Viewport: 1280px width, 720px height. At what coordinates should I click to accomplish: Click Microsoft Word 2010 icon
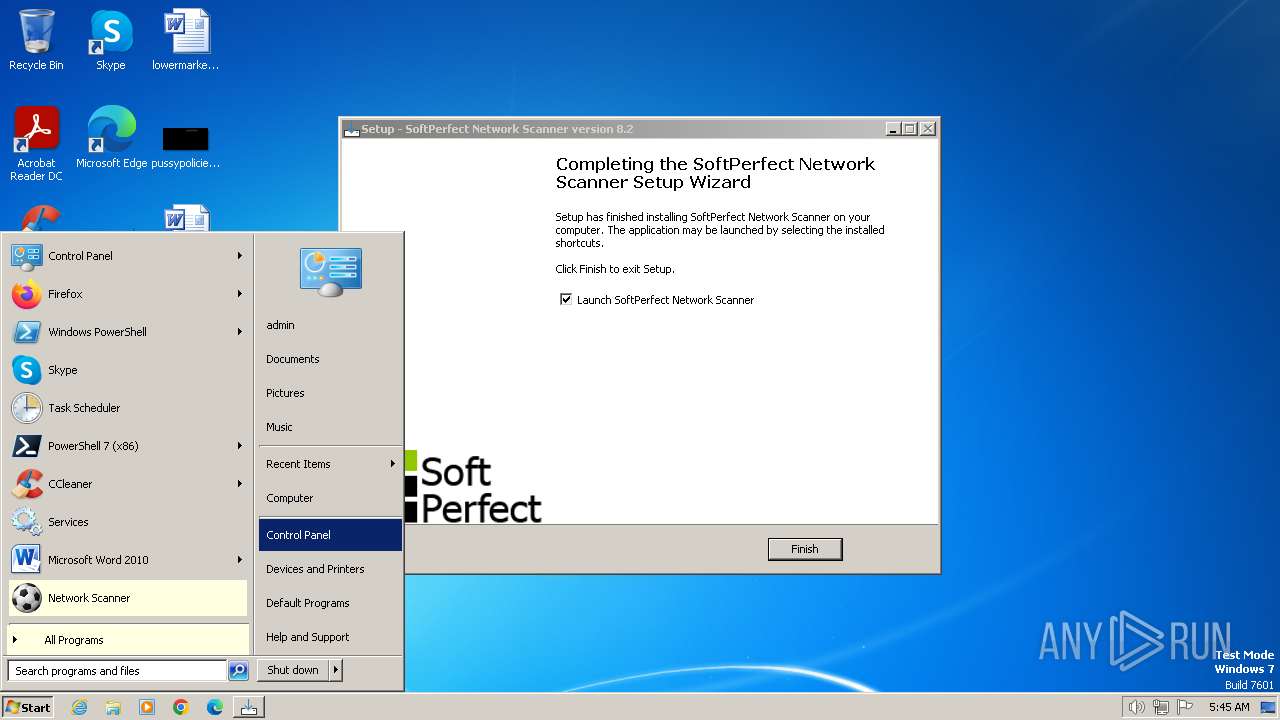[26, 560]
